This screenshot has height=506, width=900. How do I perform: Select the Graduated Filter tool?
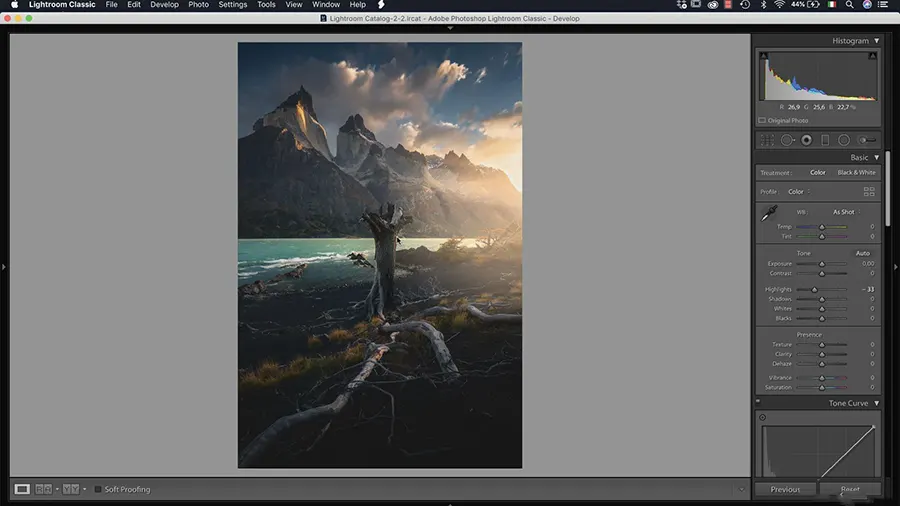pyautogui.click(x=825, y=141)
